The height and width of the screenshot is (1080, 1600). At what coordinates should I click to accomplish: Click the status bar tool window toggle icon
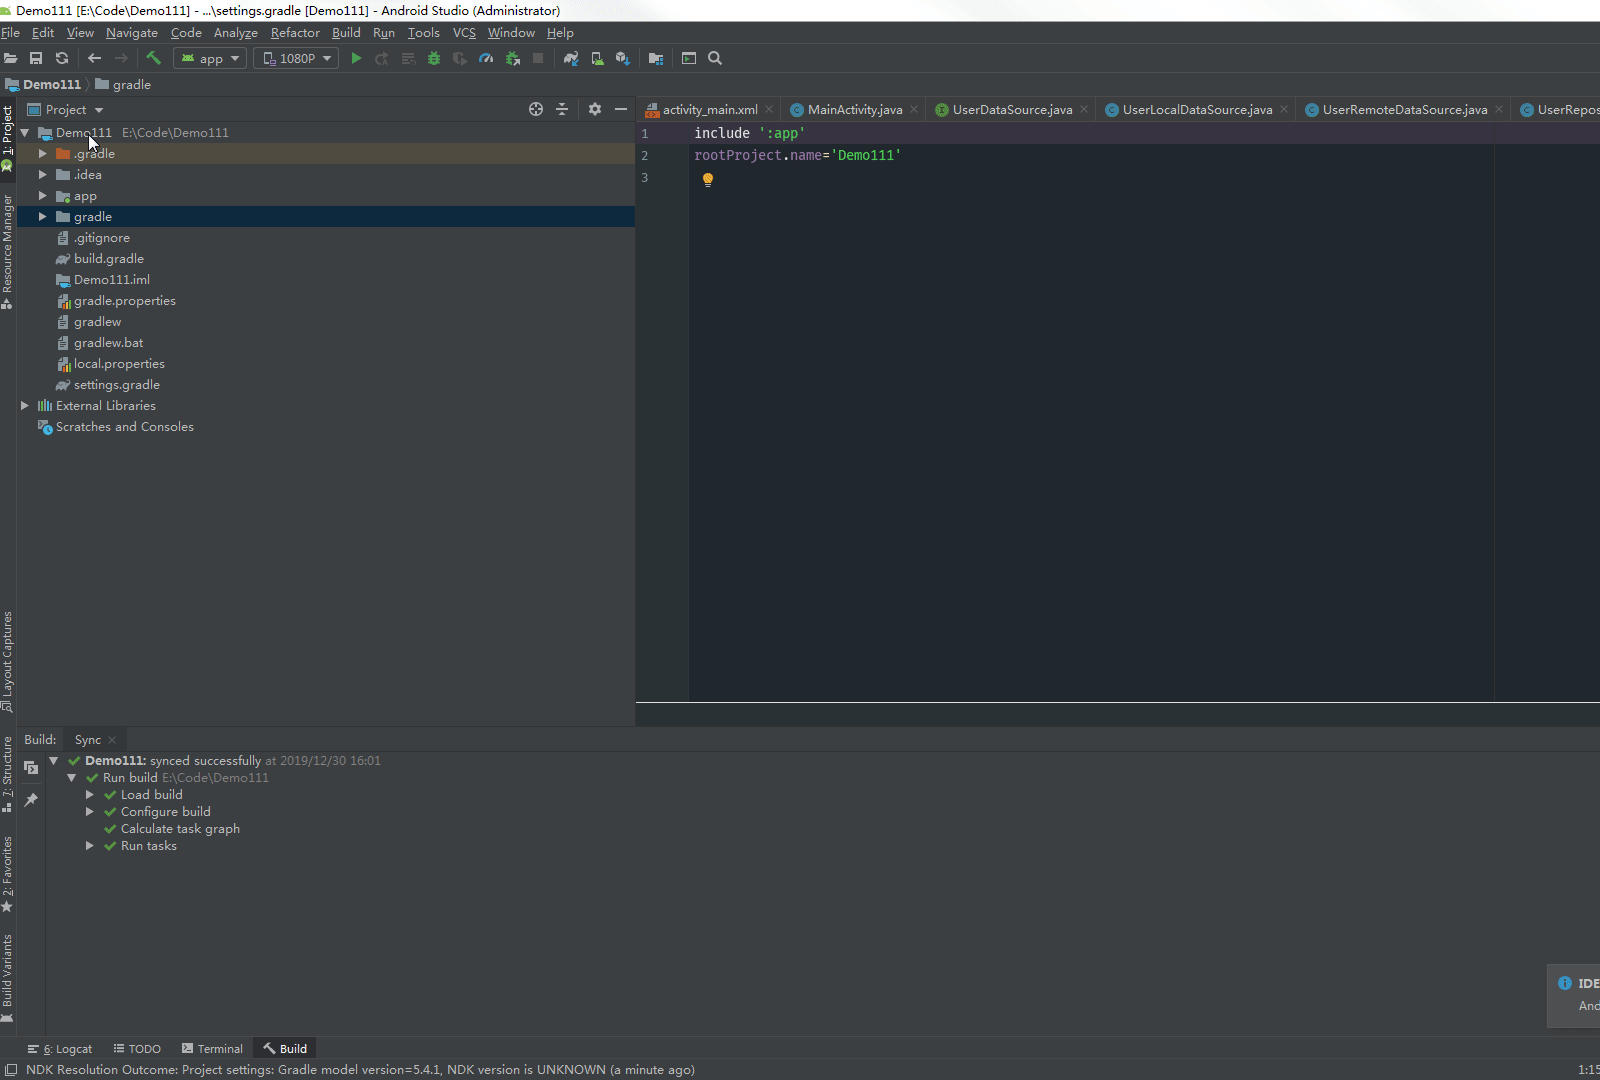11,1069
